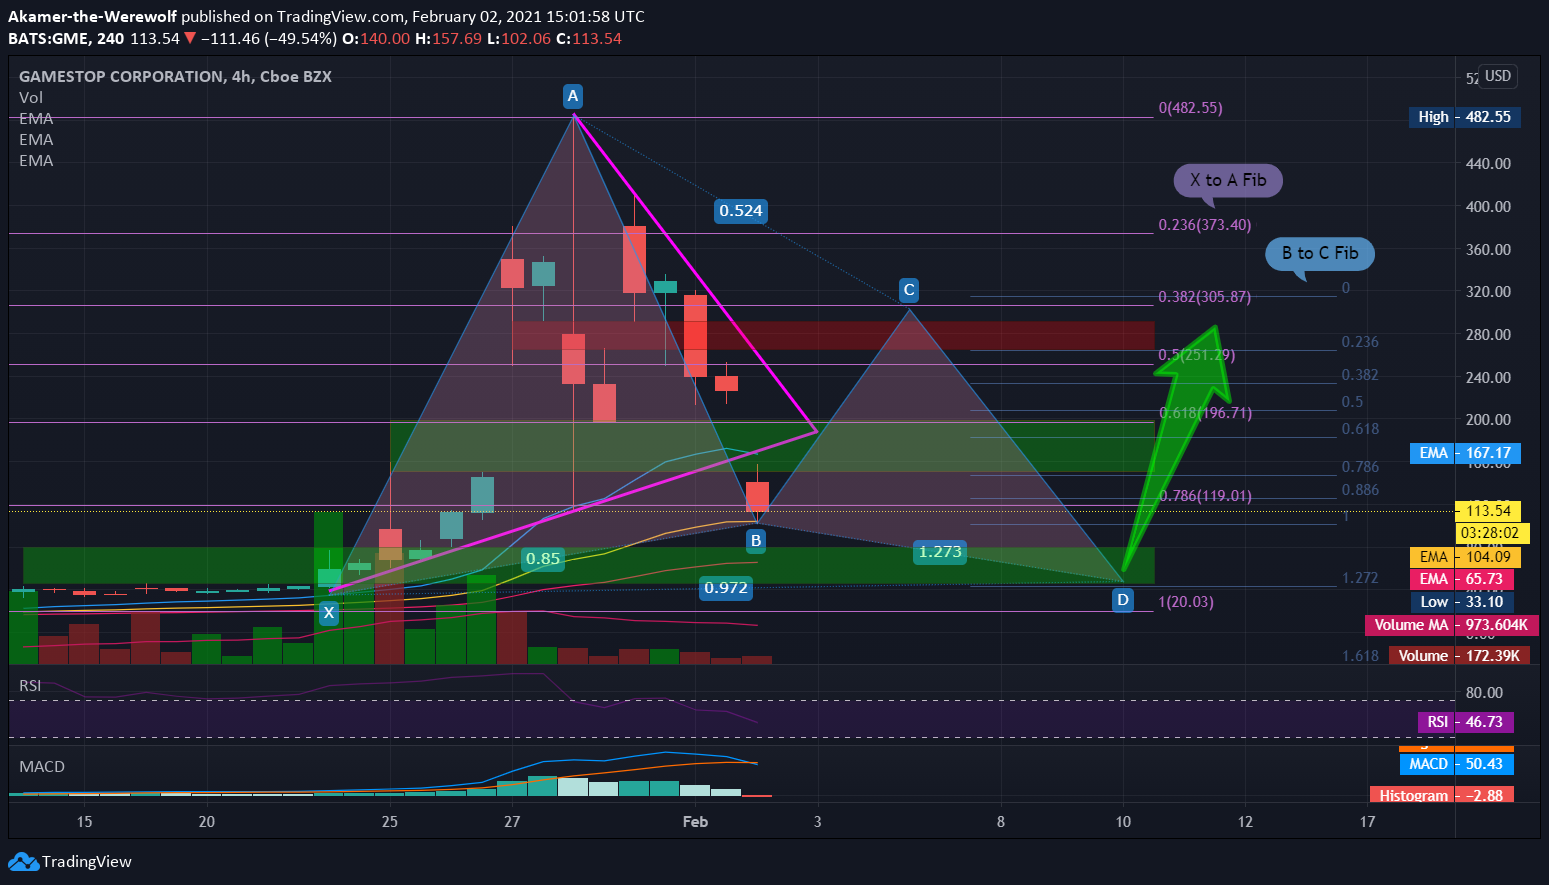Click the 1.618 B-to-C Fib level label

coord(1360,656)
